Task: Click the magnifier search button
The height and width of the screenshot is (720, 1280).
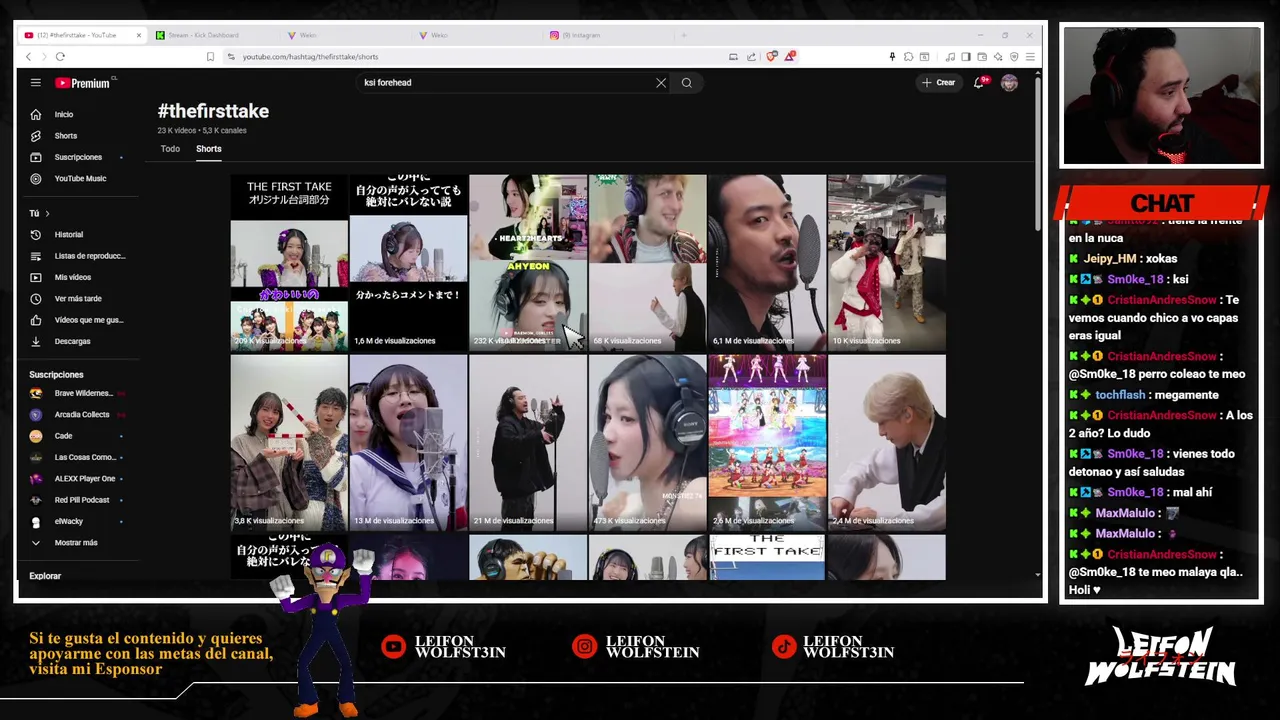Action: [686, 83]
